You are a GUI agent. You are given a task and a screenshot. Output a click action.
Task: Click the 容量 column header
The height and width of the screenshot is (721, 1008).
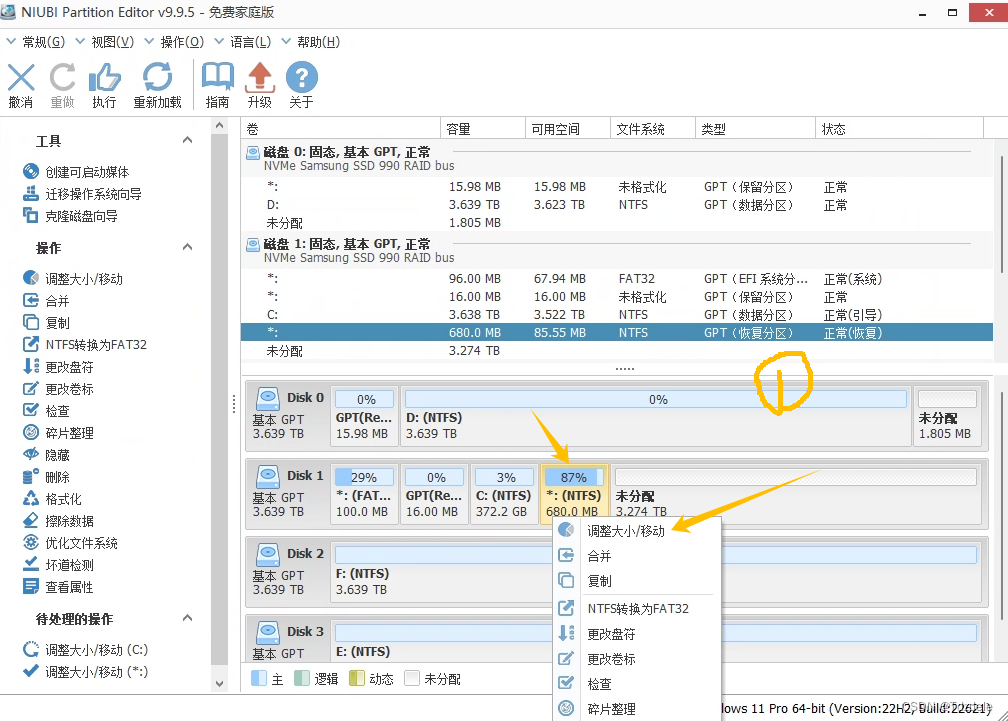(482, 129)
